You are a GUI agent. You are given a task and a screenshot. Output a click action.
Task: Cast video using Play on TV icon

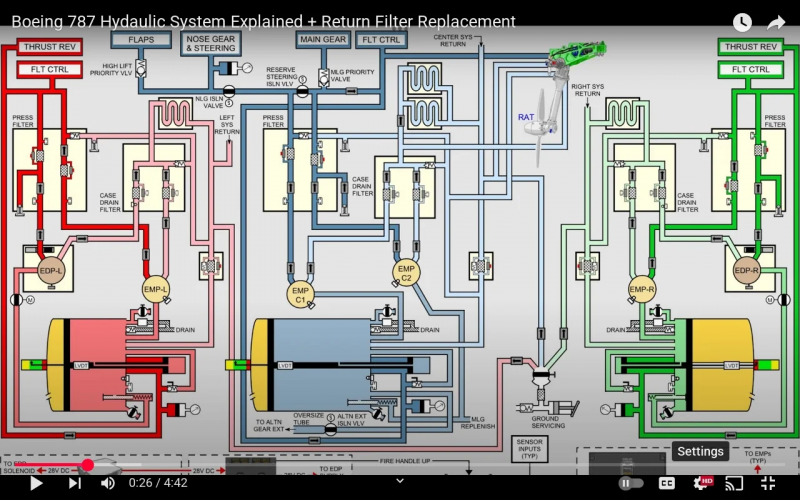(734, 483)
